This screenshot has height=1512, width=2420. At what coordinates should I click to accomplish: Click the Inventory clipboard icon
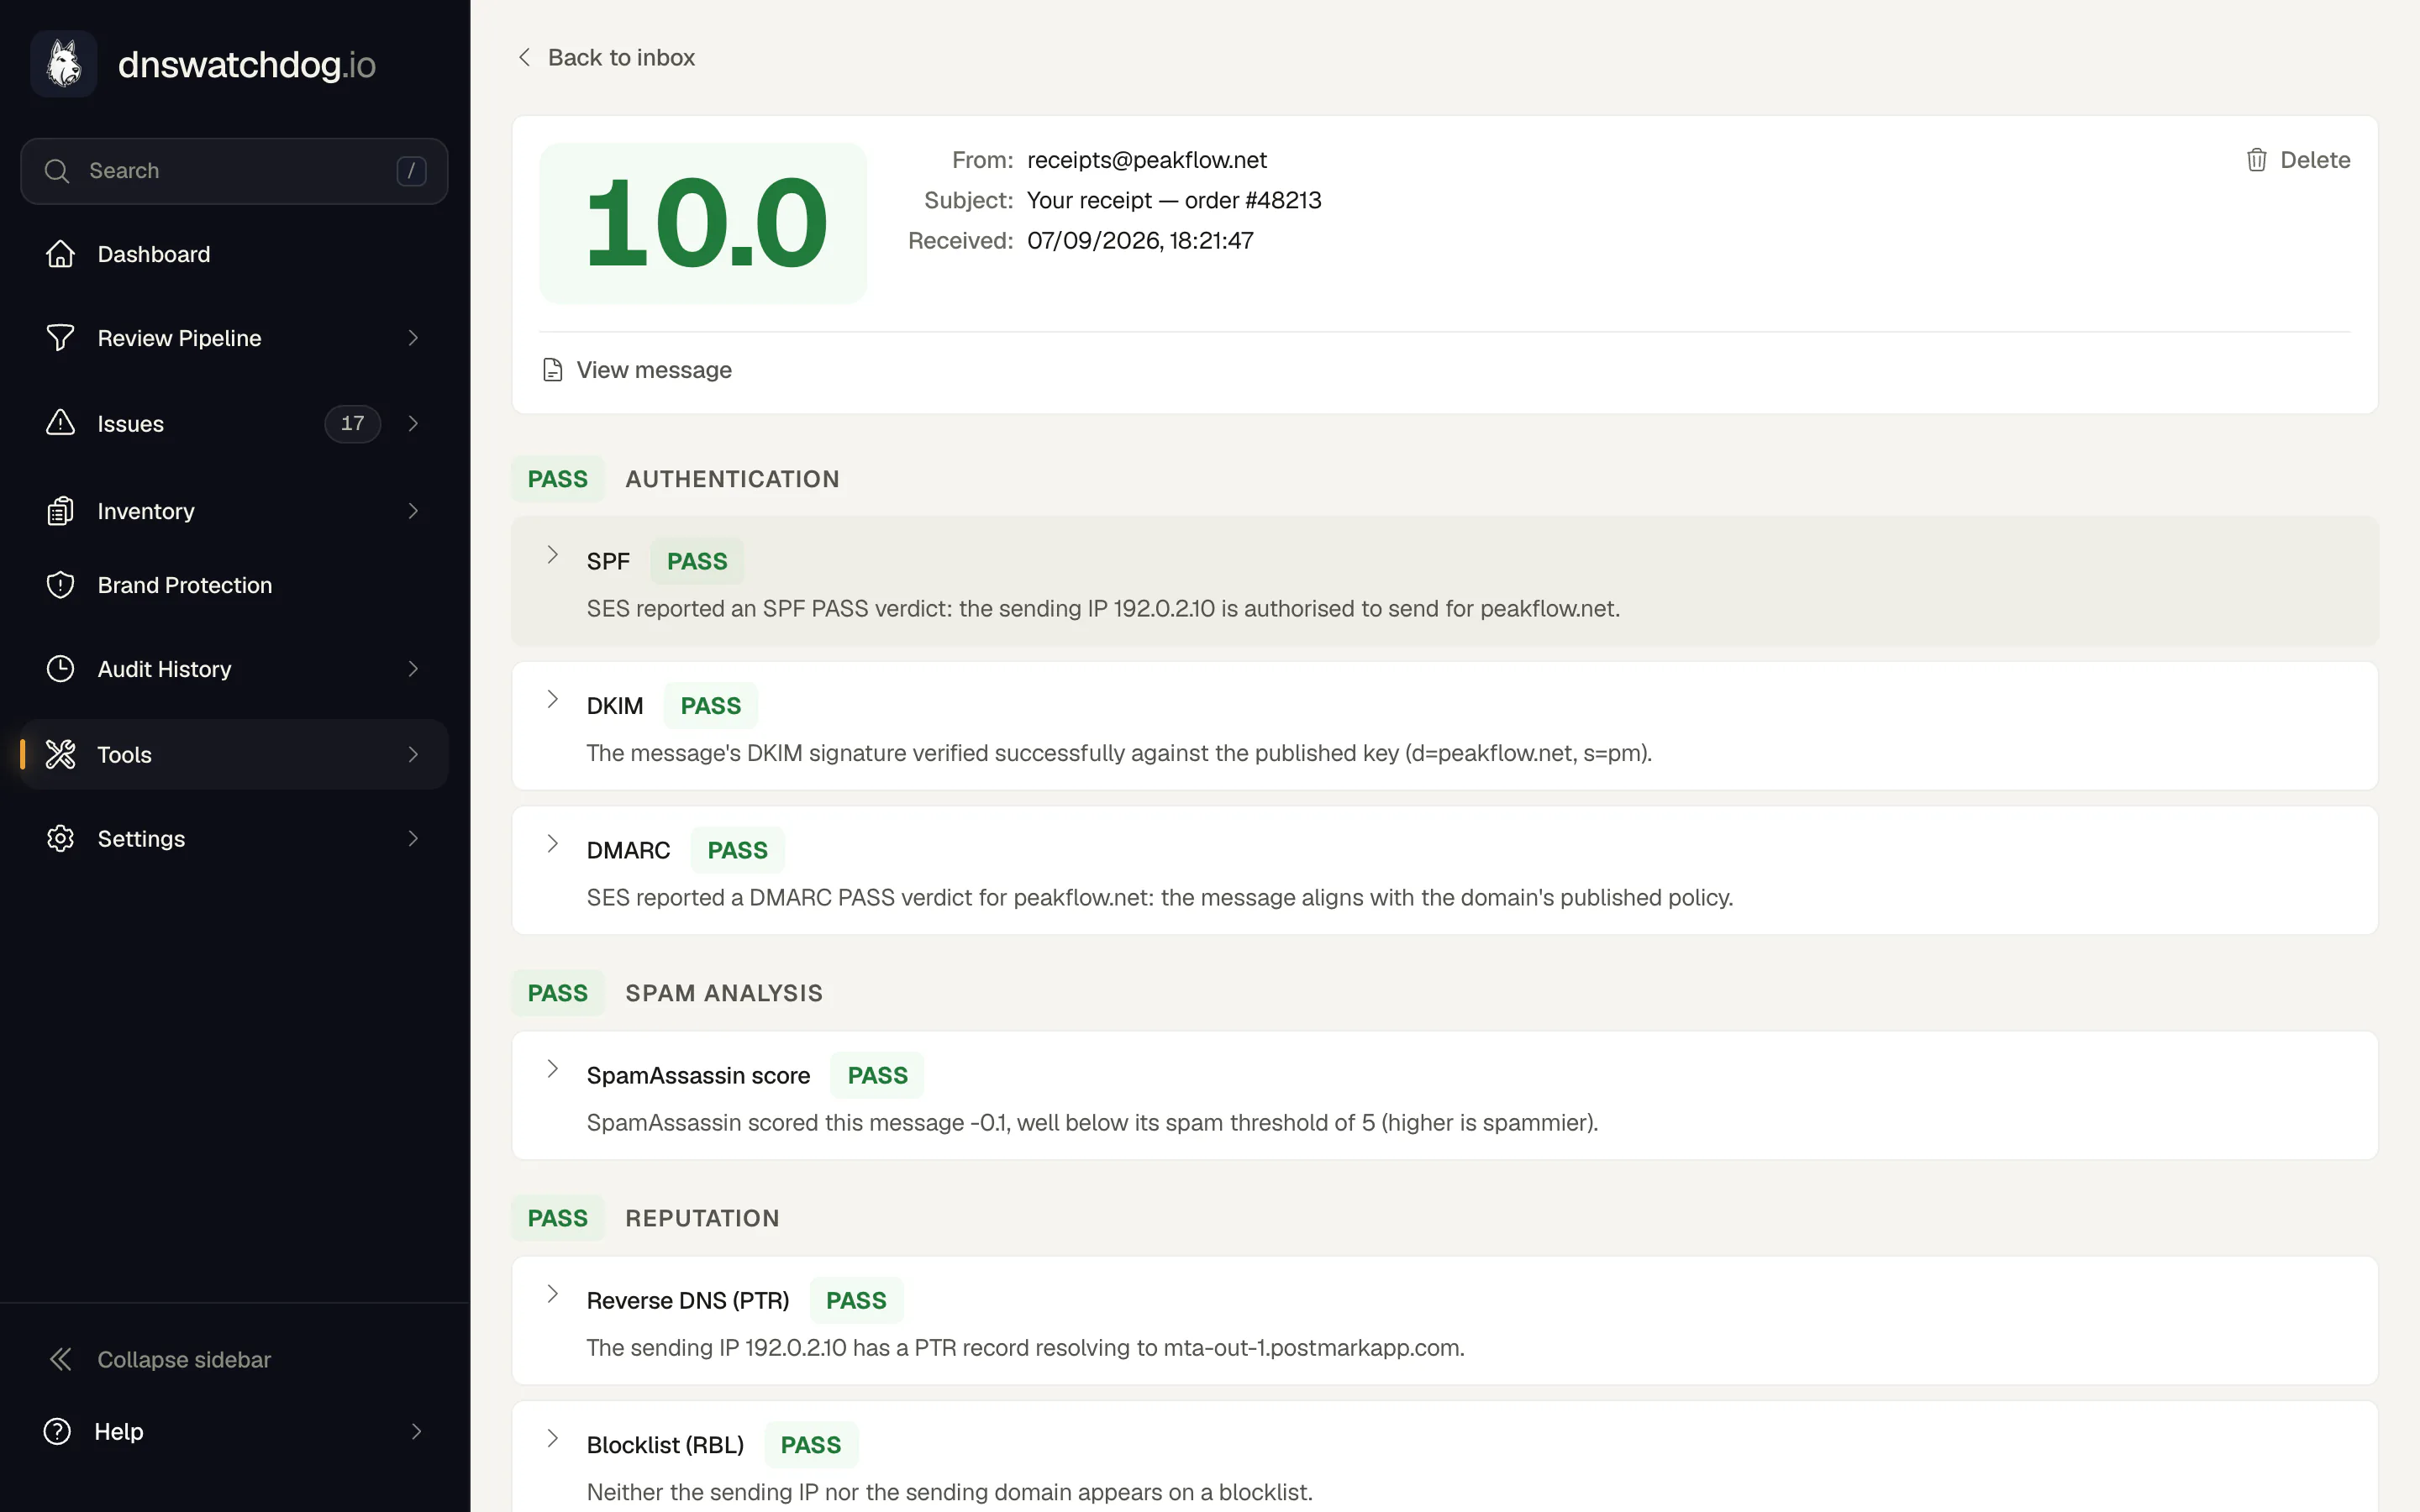coord(60,511)
